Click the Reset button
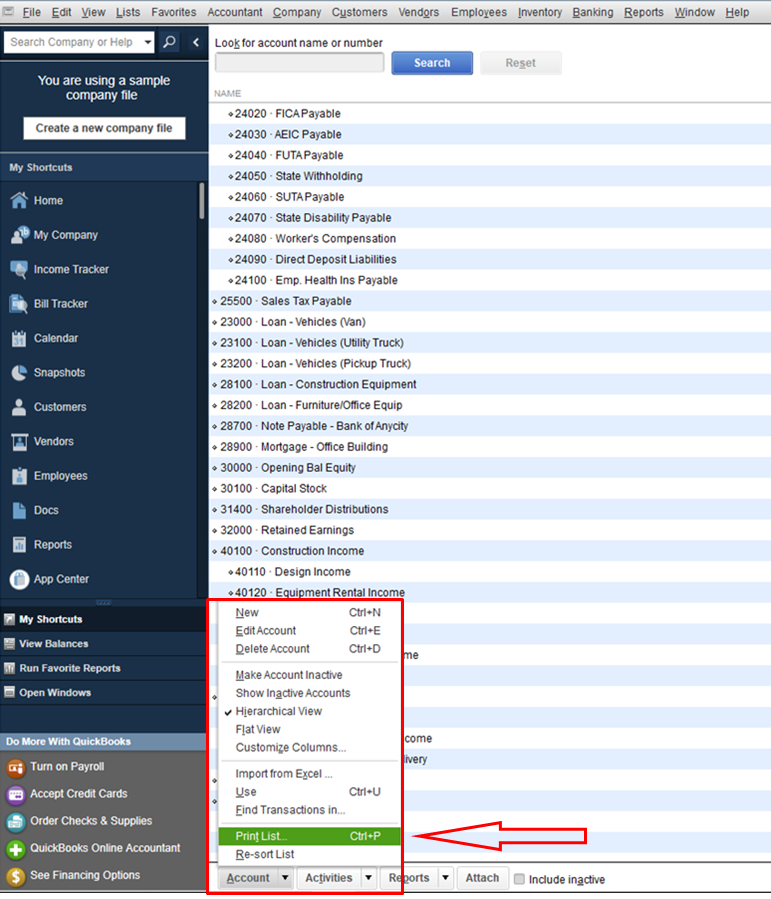 pyautogui.click(x=520, y=63)
